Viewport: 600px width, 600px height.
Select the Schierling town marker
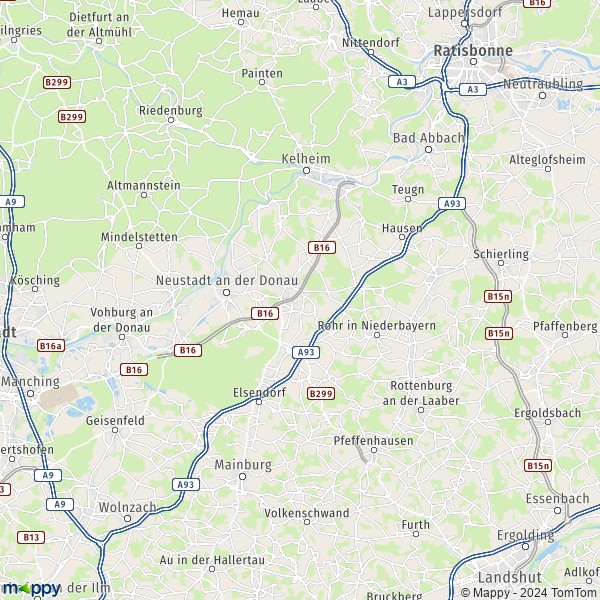coord(501,263)
